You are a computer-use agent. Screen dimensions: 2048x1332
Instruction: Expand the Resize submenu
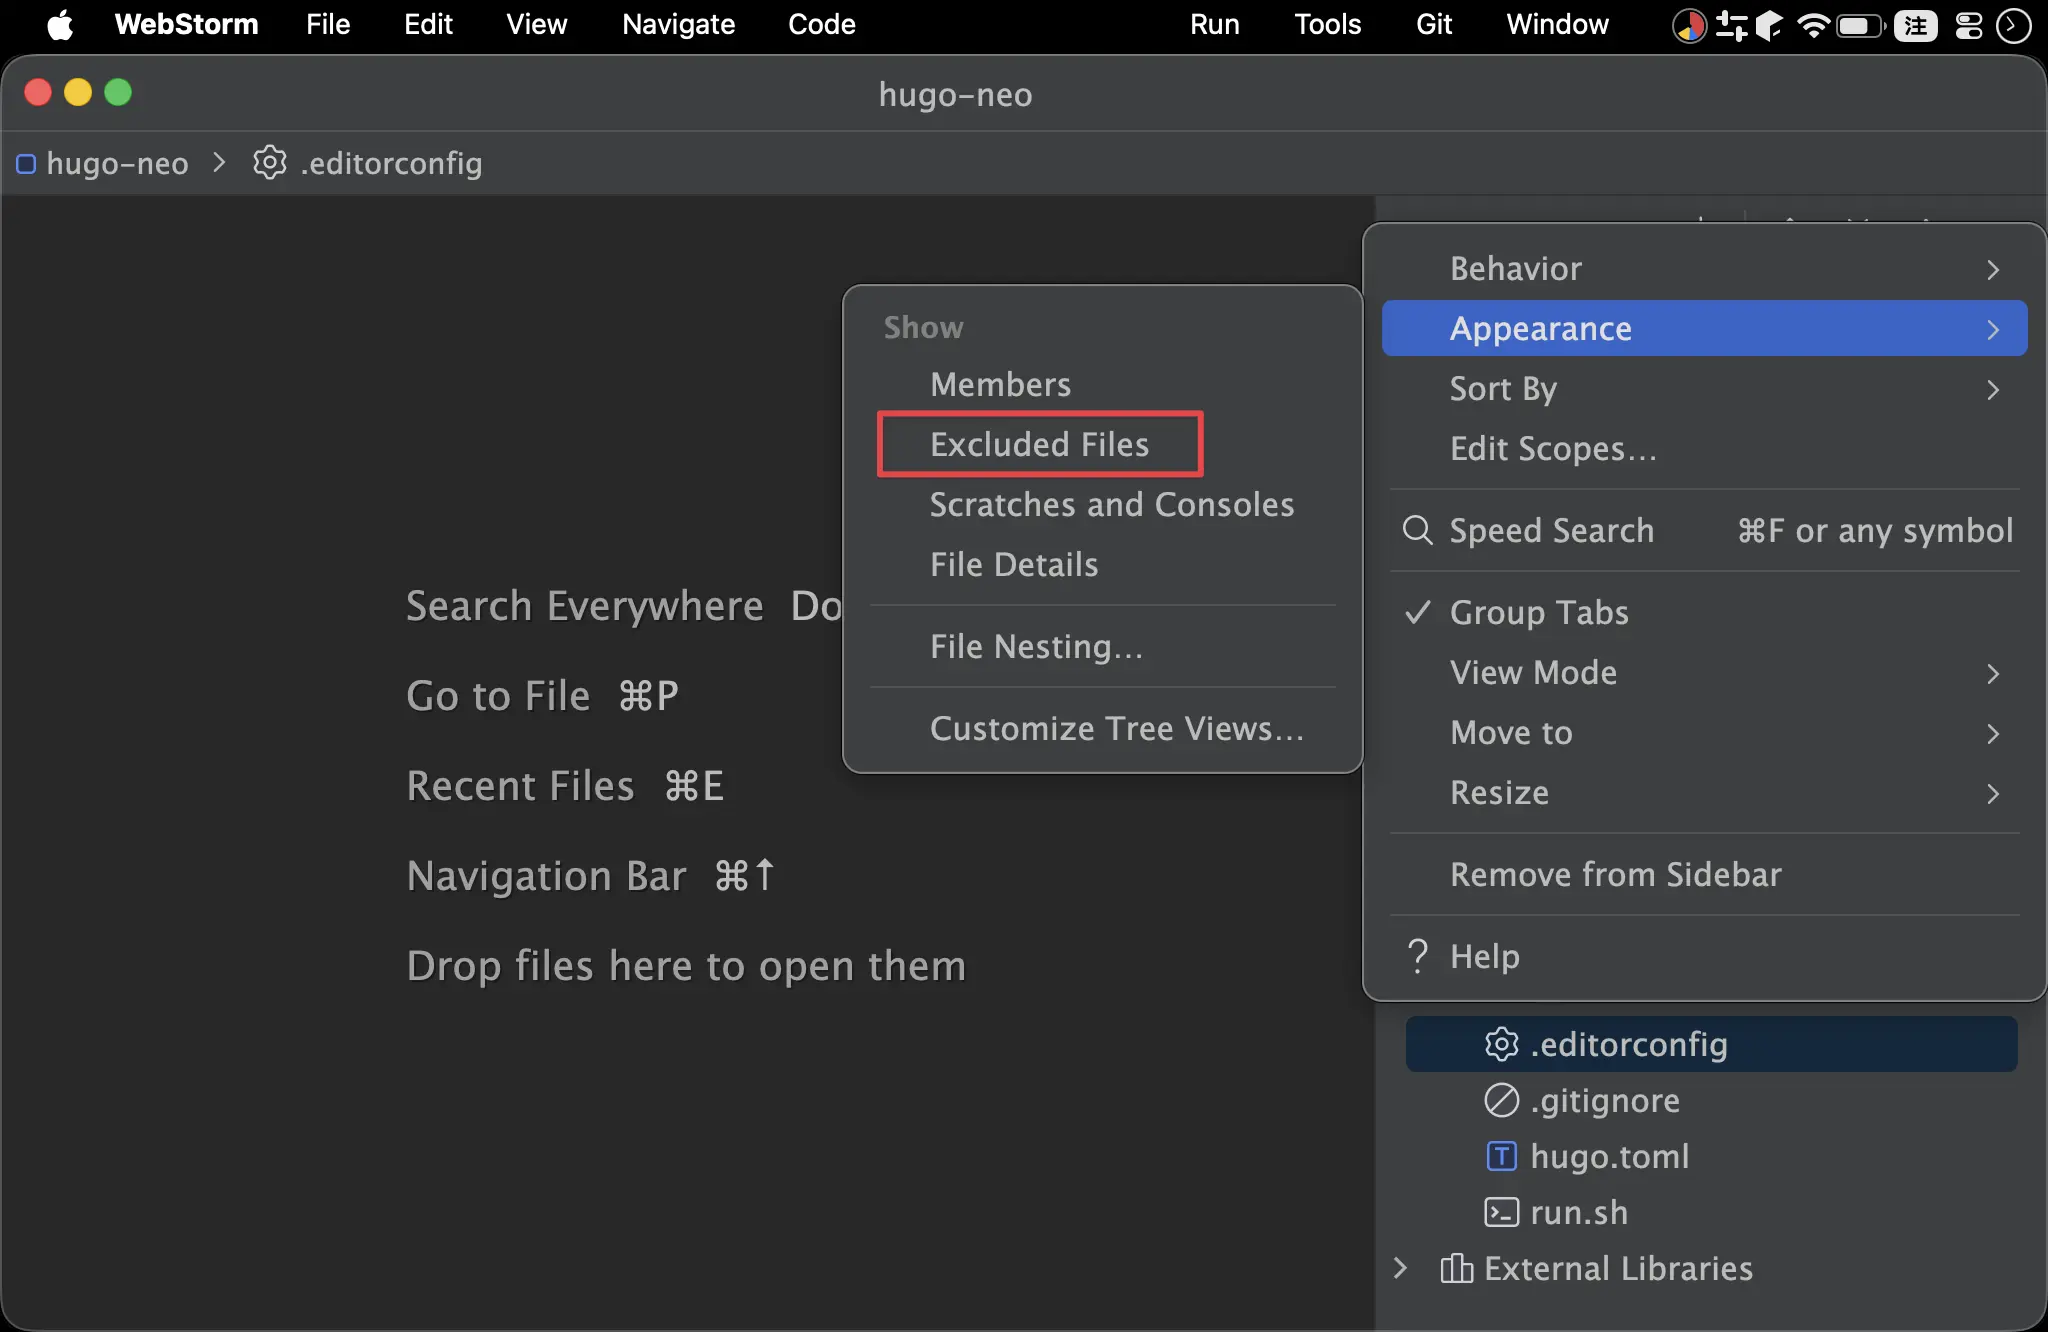[x=1704, y=792]
